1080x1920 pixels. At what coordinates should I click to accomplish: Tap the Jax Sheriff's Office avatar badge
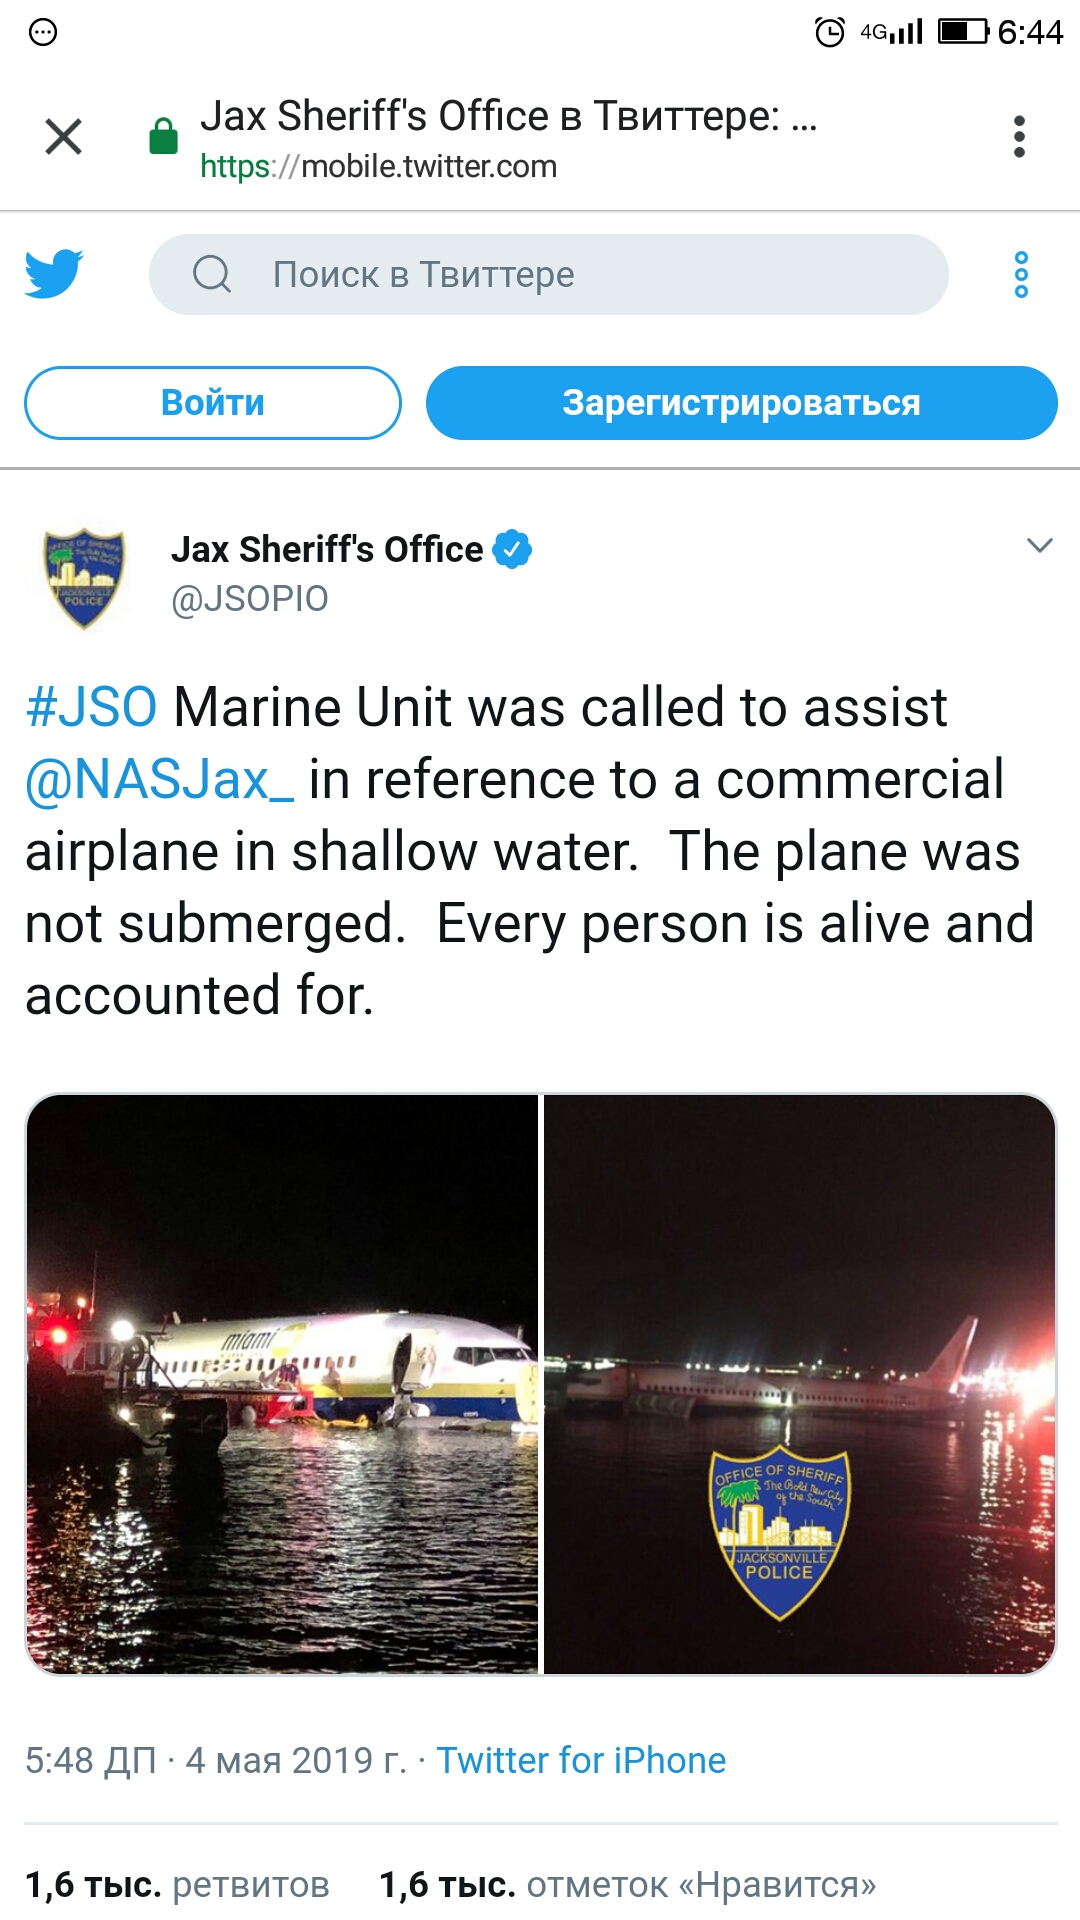tap(84, 578)
